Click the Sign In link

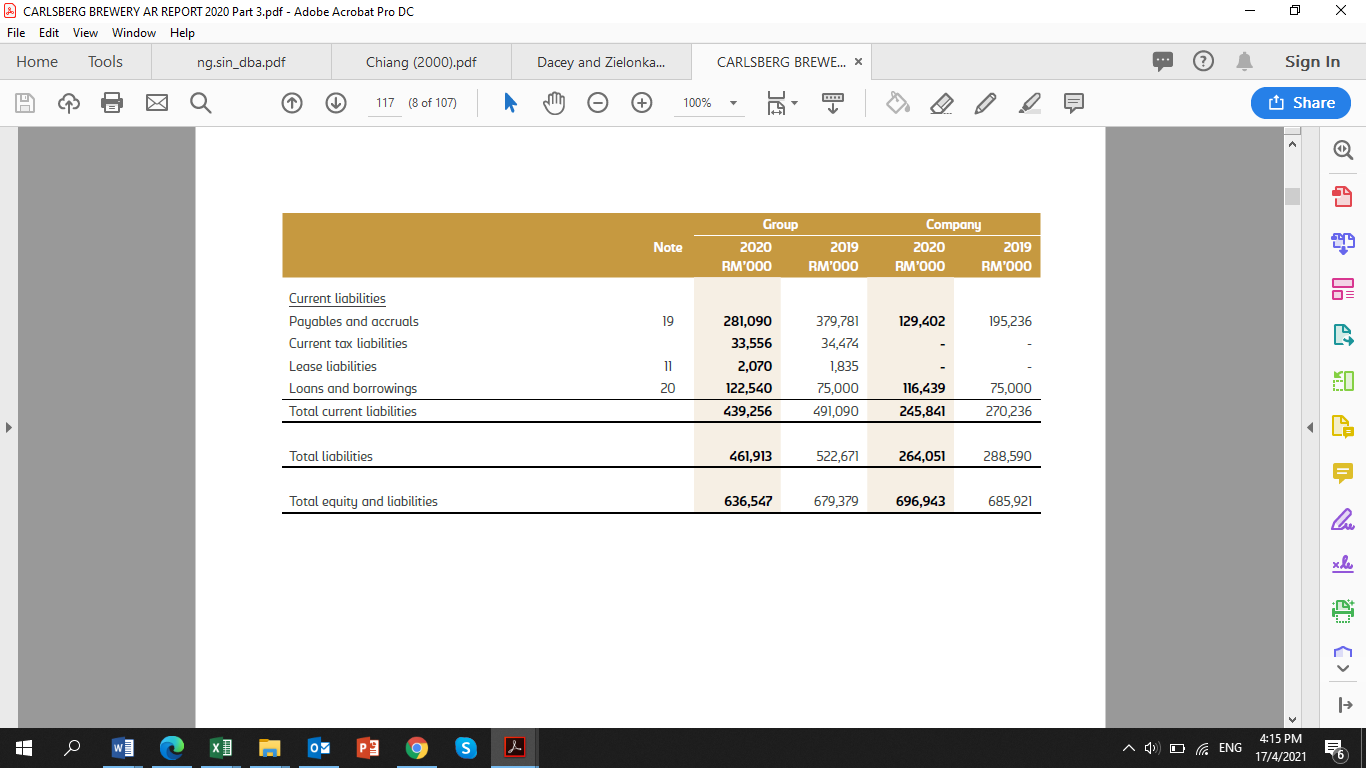click(x=1312, y=62)
